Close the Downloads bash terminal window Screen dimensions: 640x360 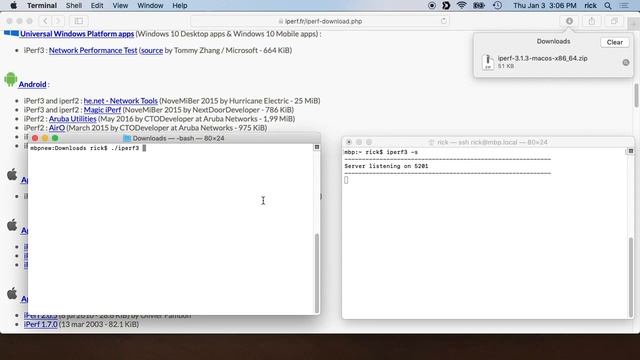[x=35, y=138]
